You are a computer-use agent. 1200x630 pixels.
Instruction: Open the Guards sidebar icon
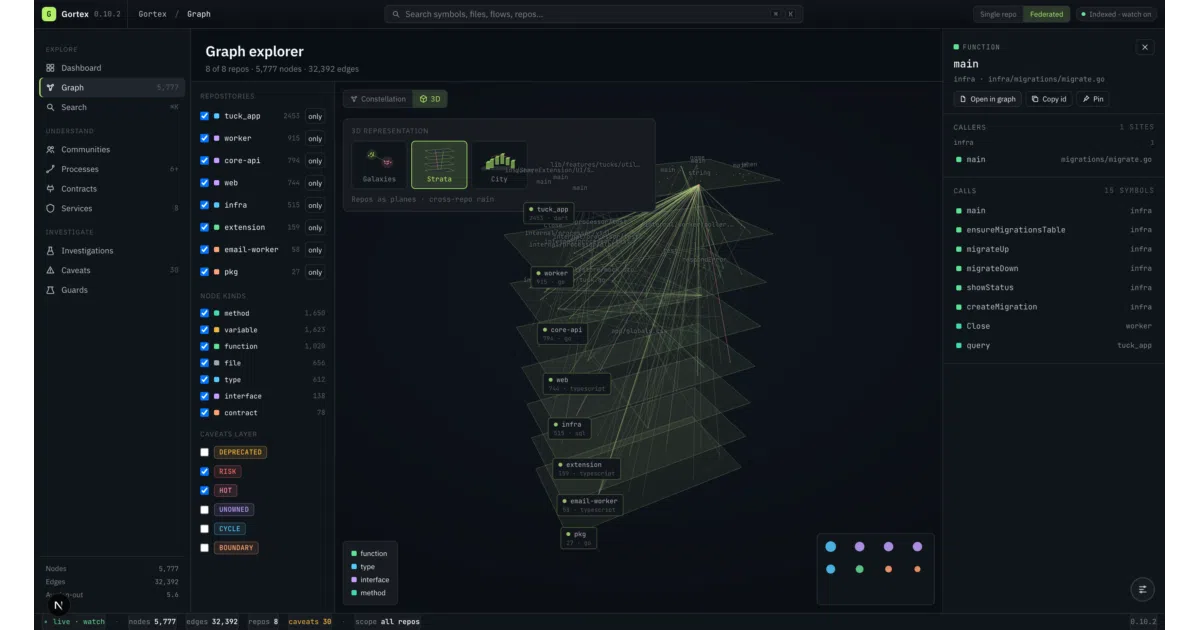[51, 290]
